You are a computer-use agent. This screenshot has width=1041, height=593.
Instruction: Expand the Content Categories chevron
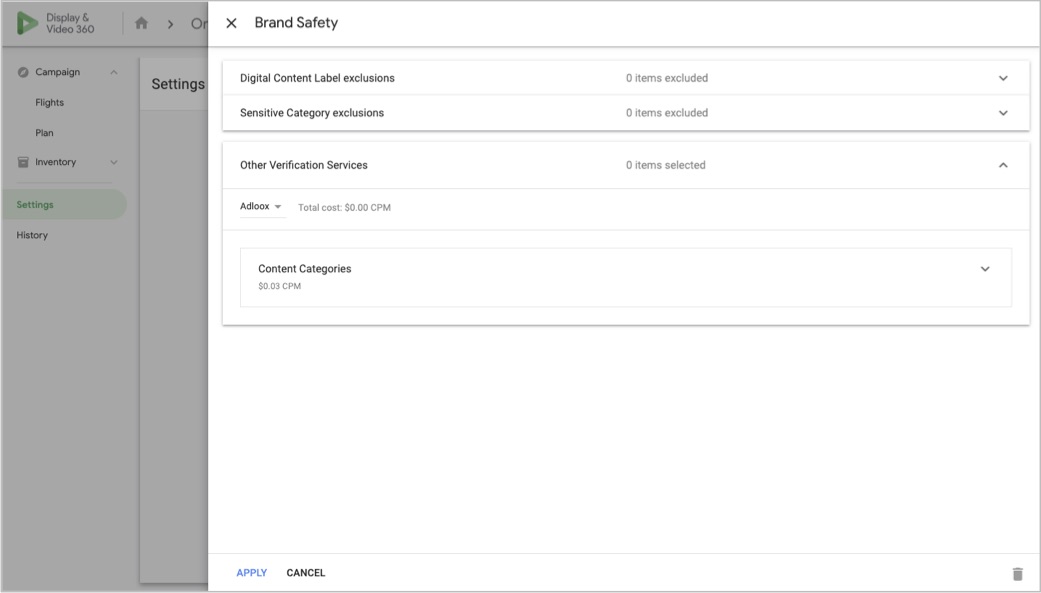pos(985,269)
